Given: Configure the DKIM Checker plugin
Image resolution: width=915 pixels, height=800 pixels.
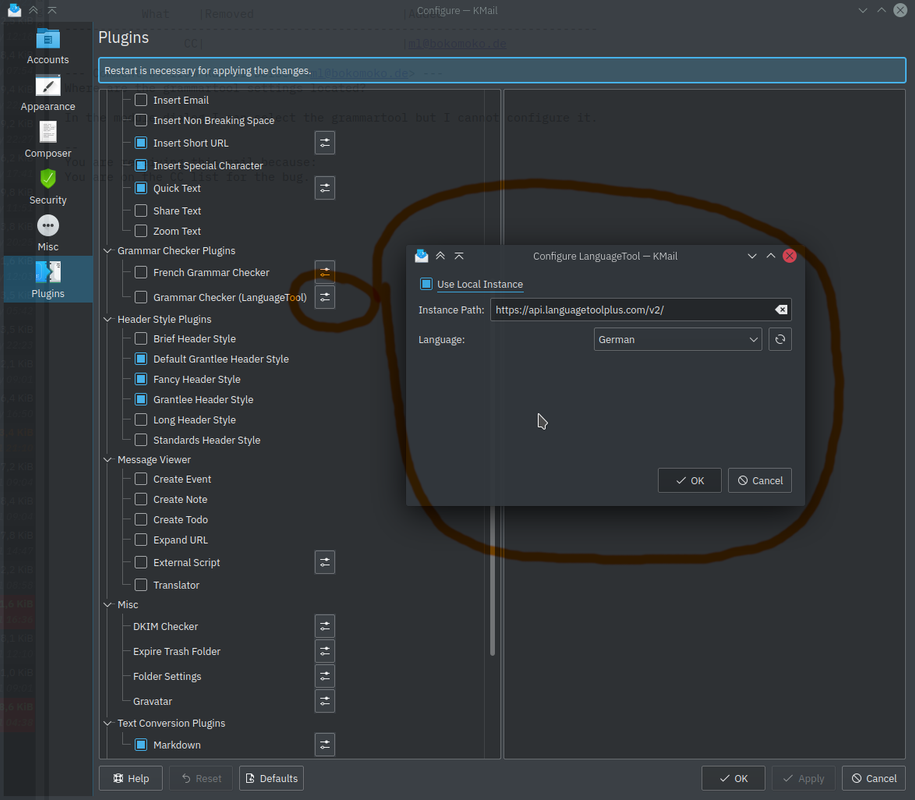Looking at the screenshot, I should point(324,626).
